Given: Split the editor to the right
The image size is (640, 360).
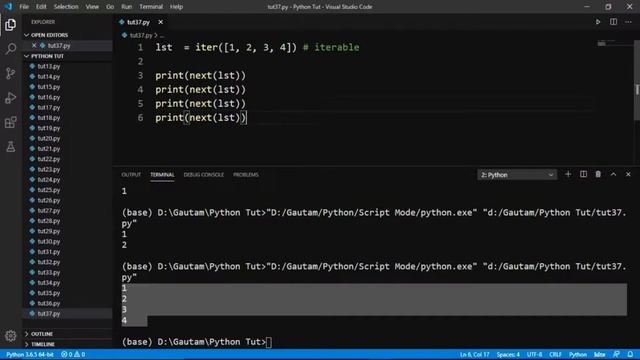Looking at the screenshot, I should (x=613, y=22).
